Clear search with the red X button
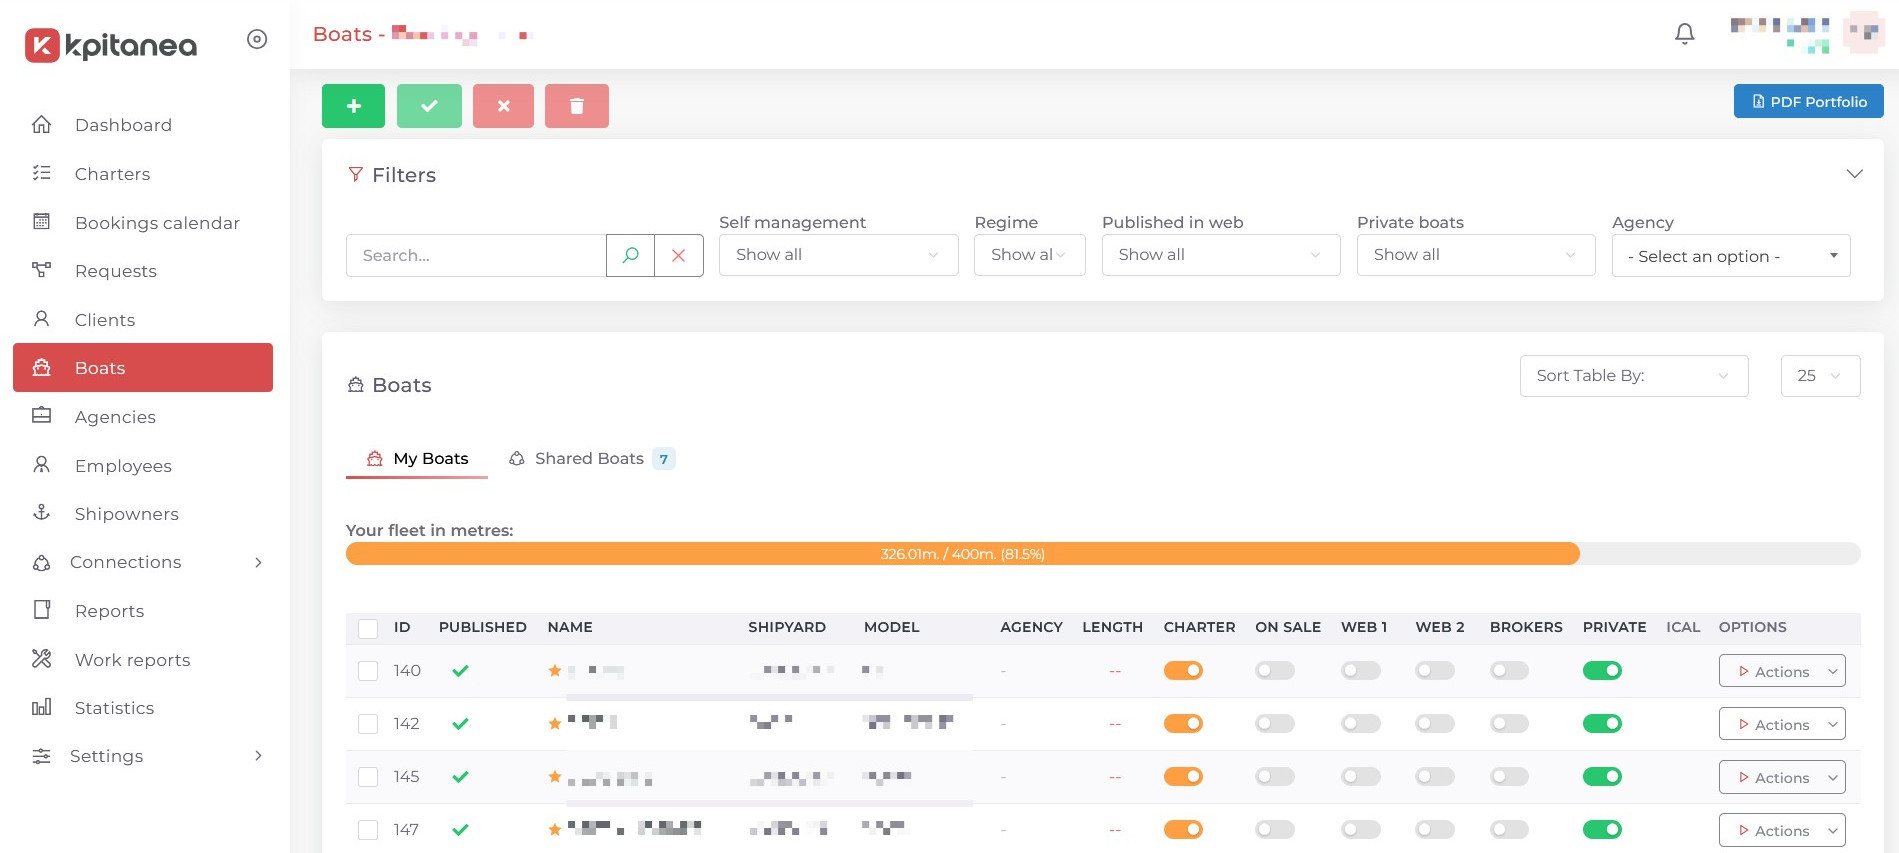Viewport: 1899px width, 853px height. (x=679, y=255)
